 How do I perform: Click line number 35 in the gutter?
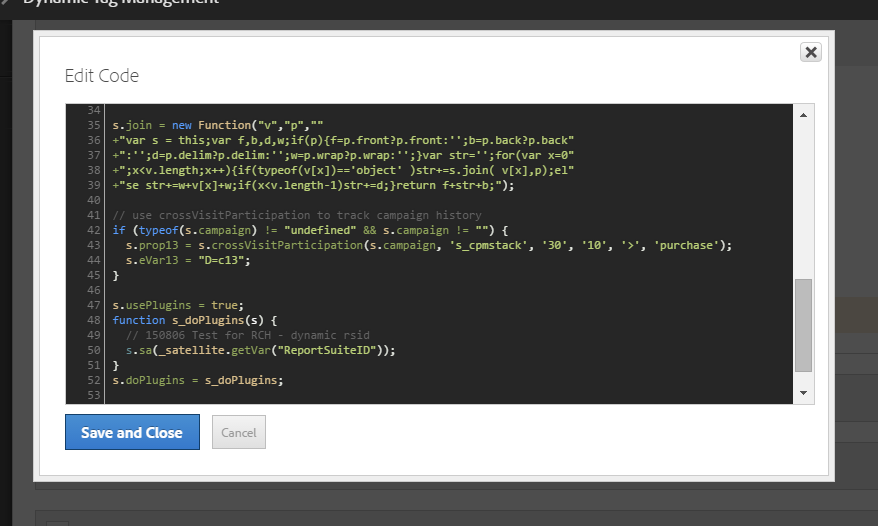click(x=95, y=125)
